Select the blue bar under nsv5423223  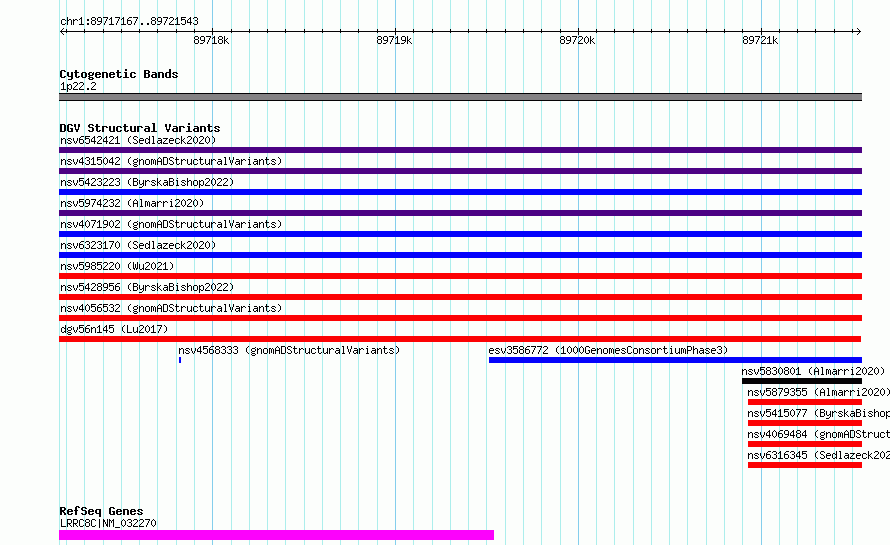tap(460, 192)
